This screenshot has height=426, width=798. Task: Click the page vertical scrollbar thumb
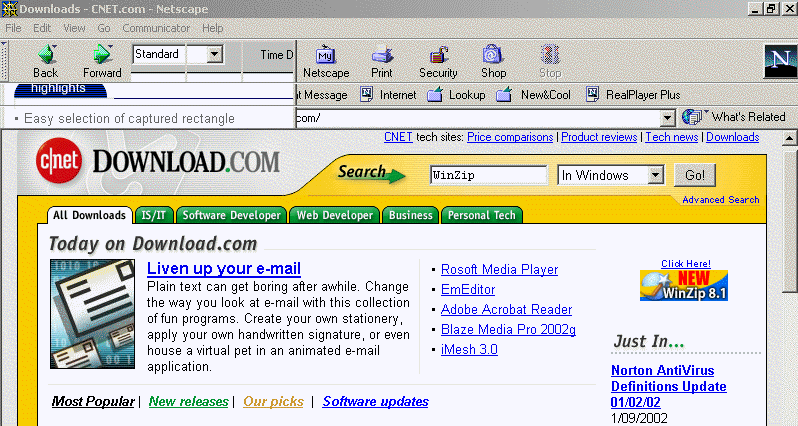coord(789,221)
